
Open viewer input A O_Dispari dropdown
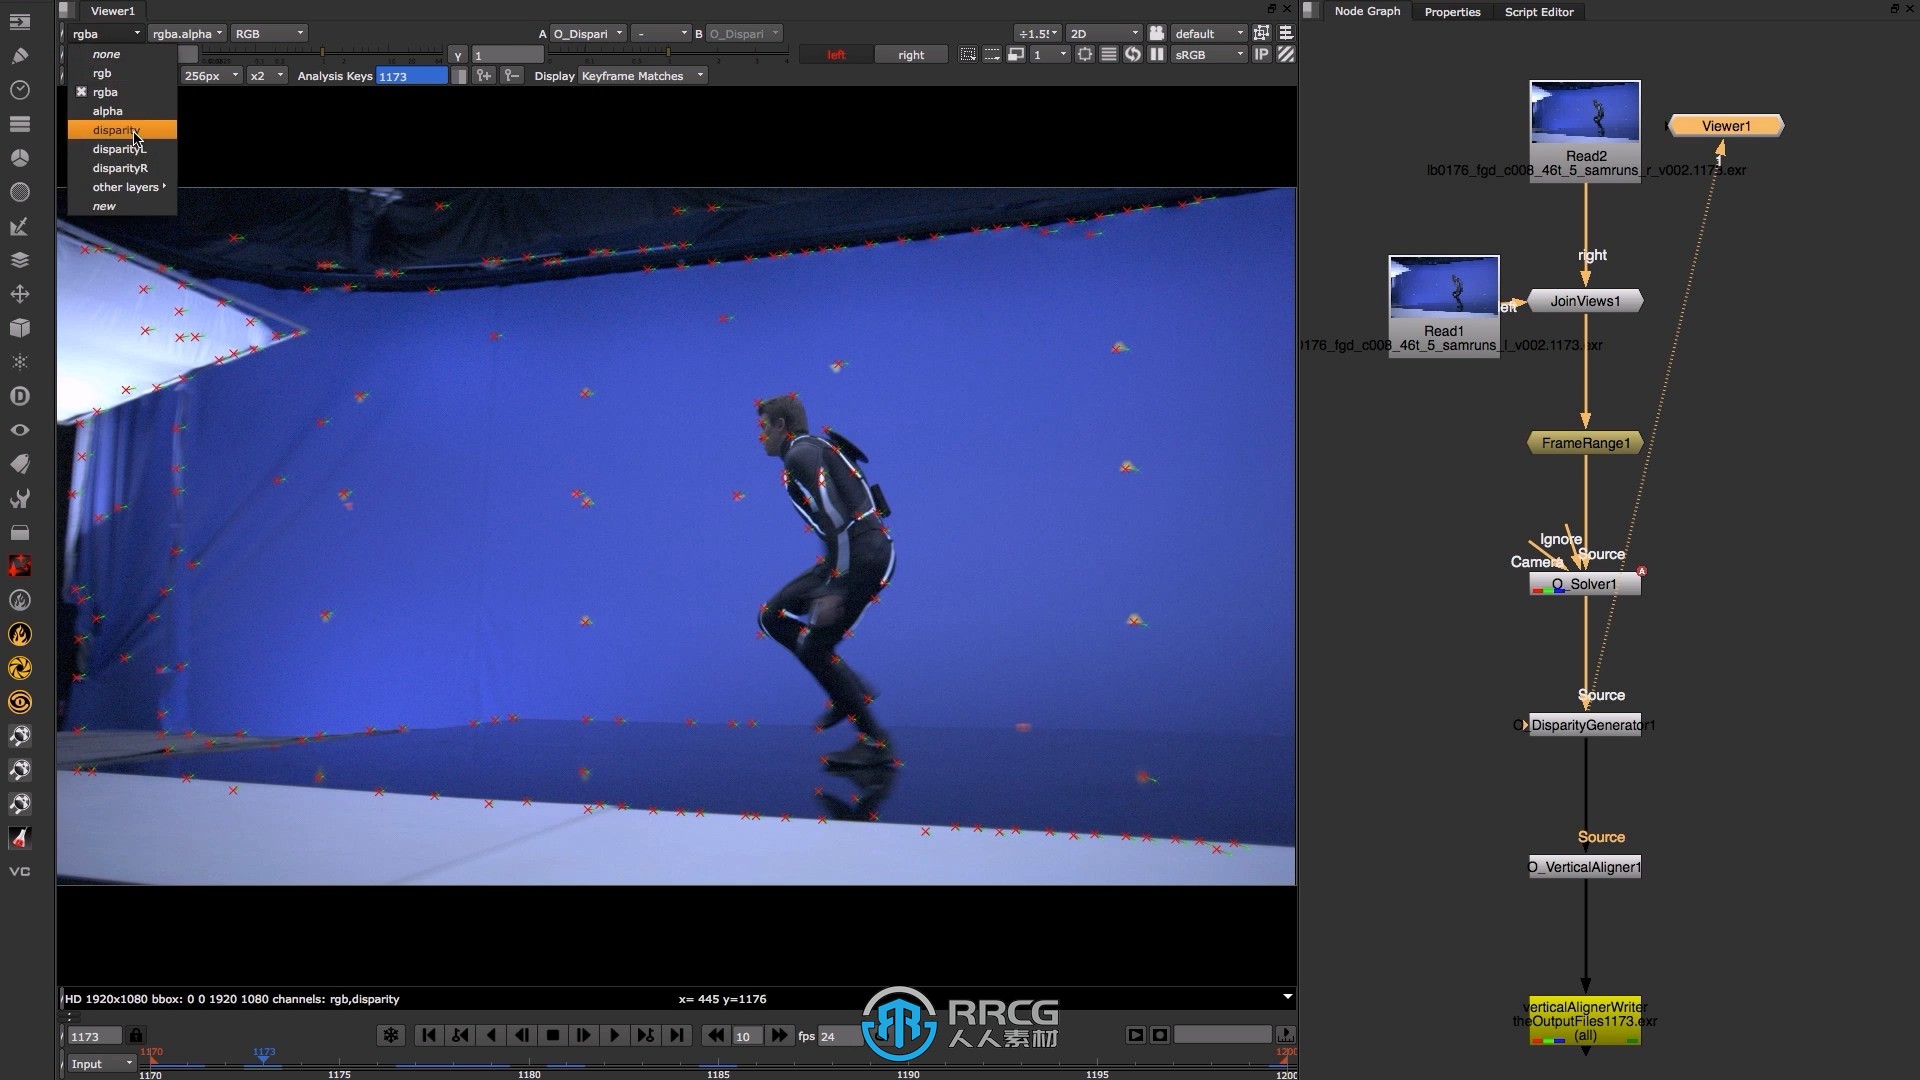tap(588, 33)
